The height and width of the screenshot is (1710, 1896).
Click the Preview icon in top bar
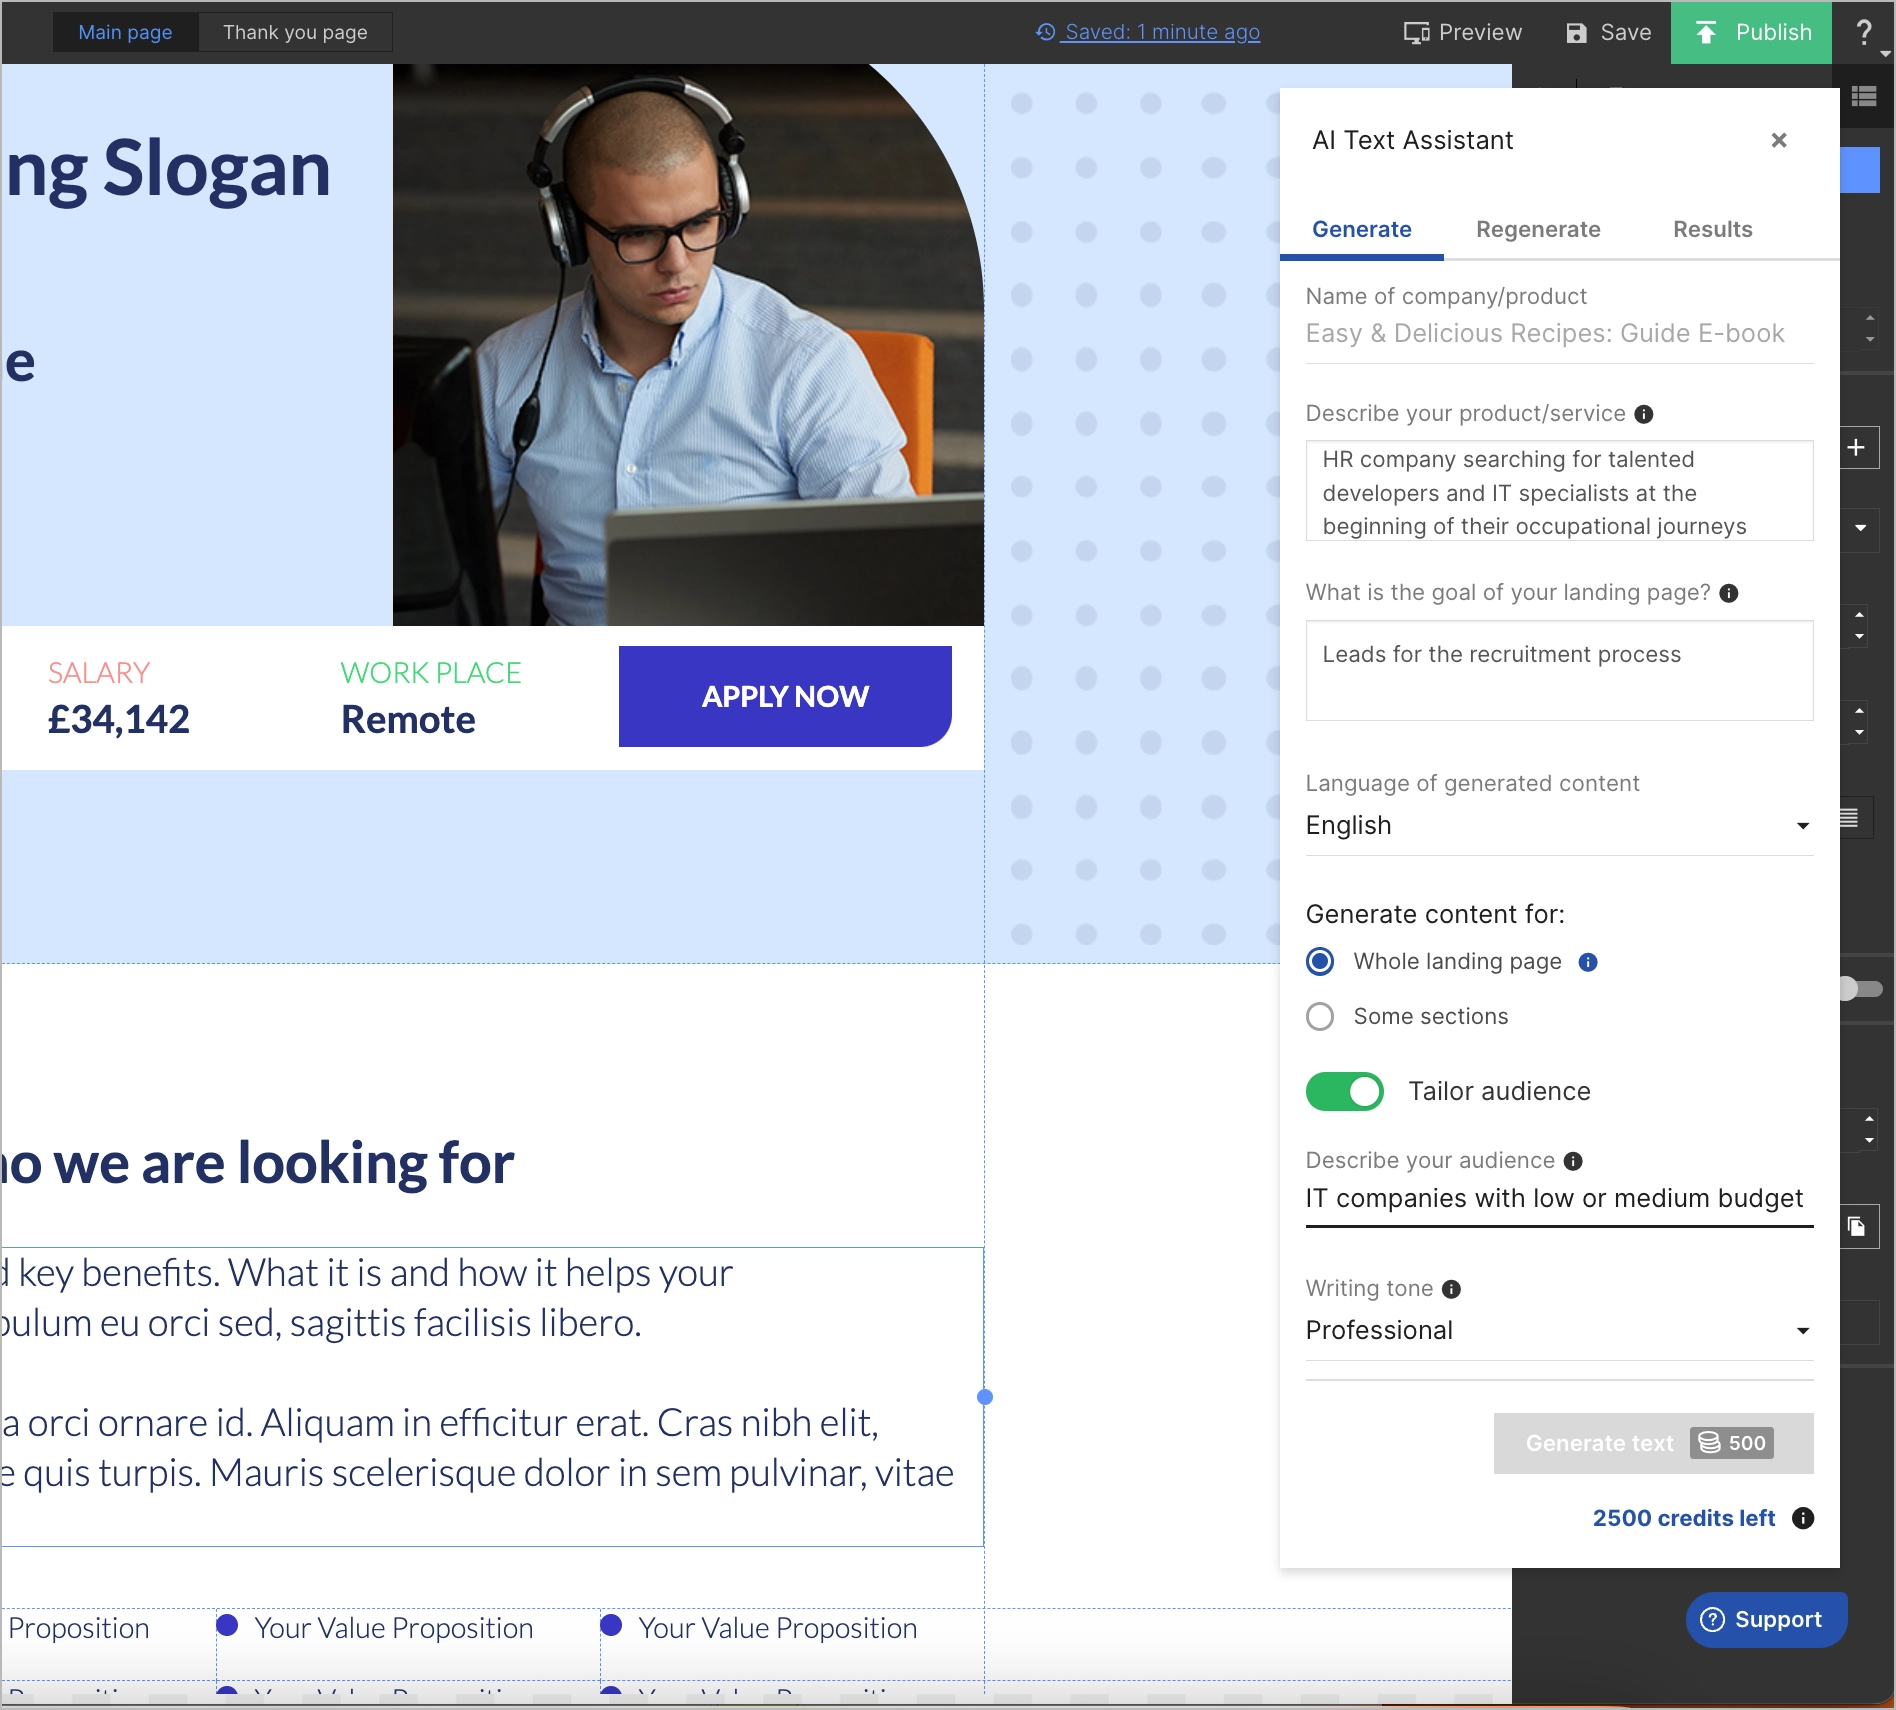(1416, 32)
